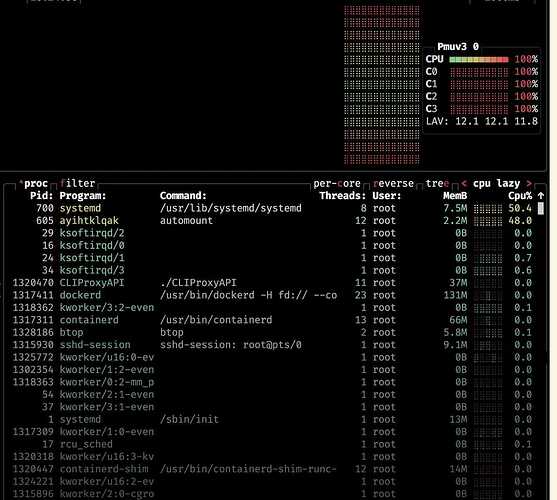This screenshot has width=557, height=500.
Task: Select previous sorting column with left arrow
Action: [464, 183]
